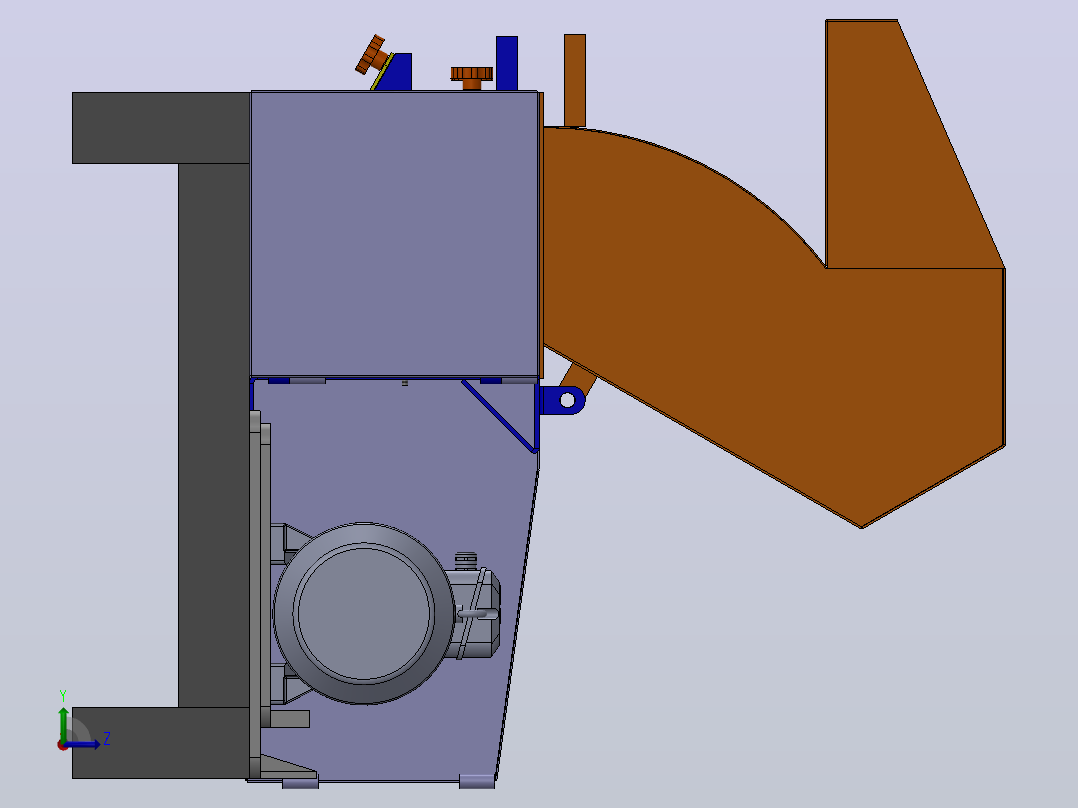Screen dimensions: 1078x808
Task: Click the blue Z axis arrow of the triad
Action: click(x=84, y=745)
